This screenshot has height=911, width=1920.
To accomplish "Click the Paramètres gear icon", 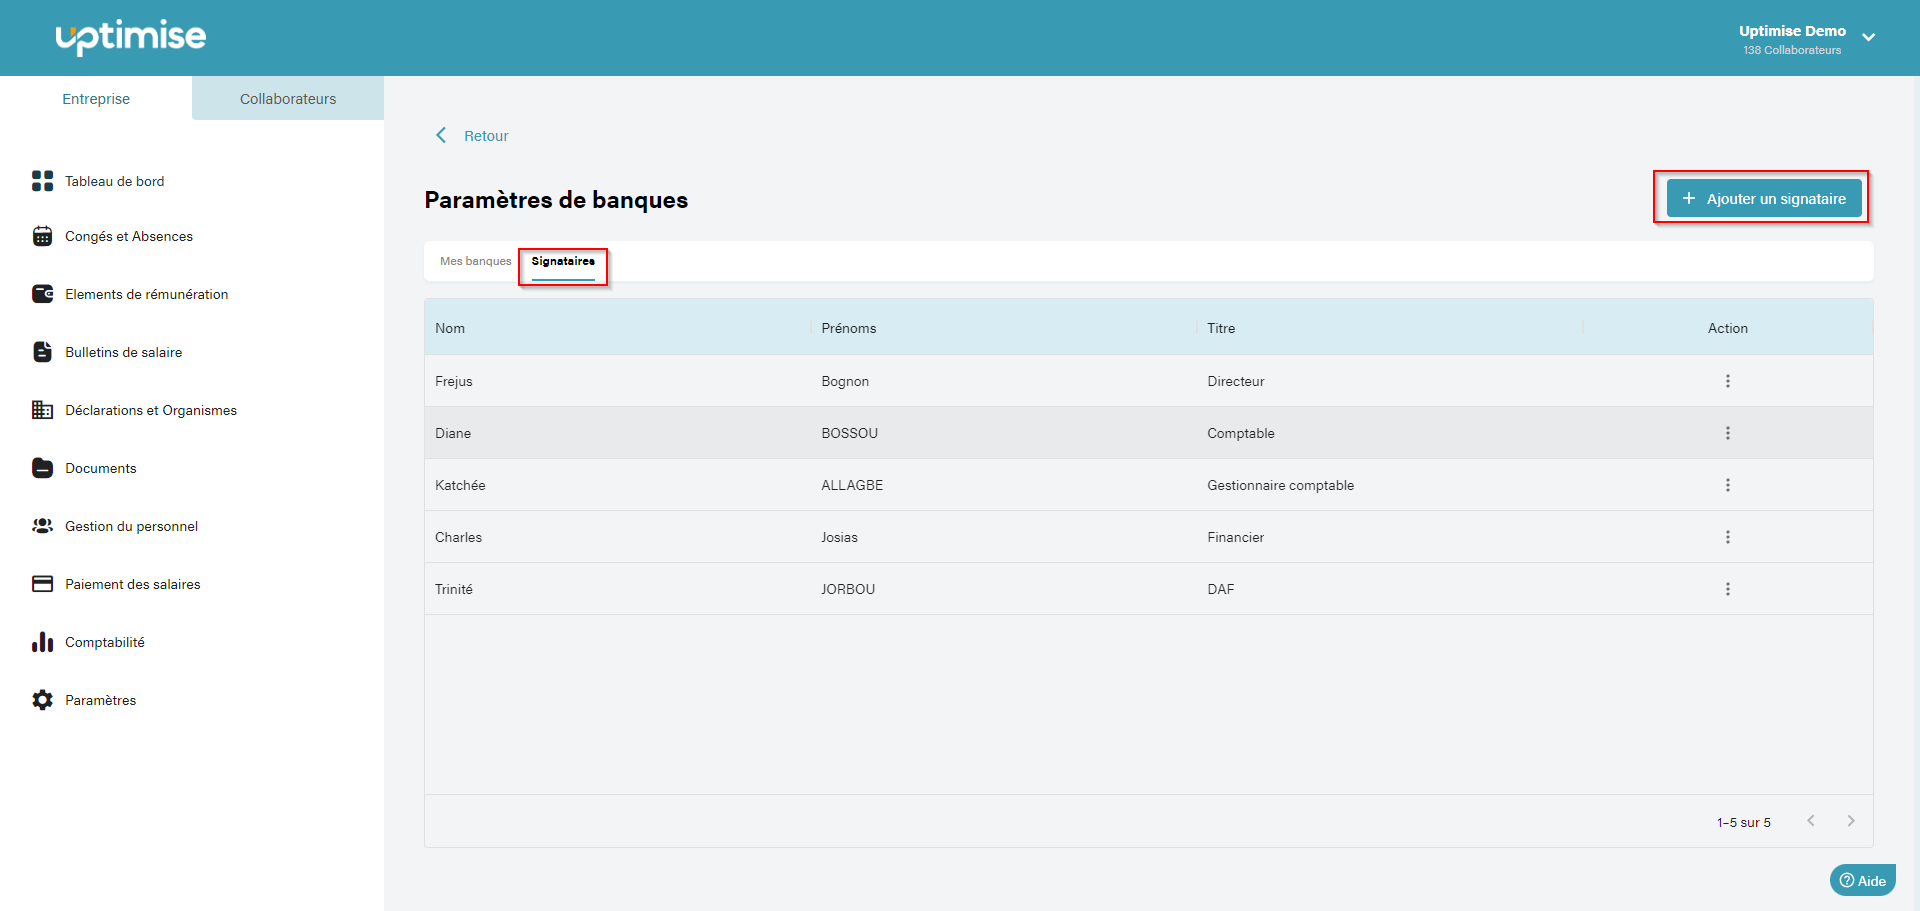I will tap(42, 700).
